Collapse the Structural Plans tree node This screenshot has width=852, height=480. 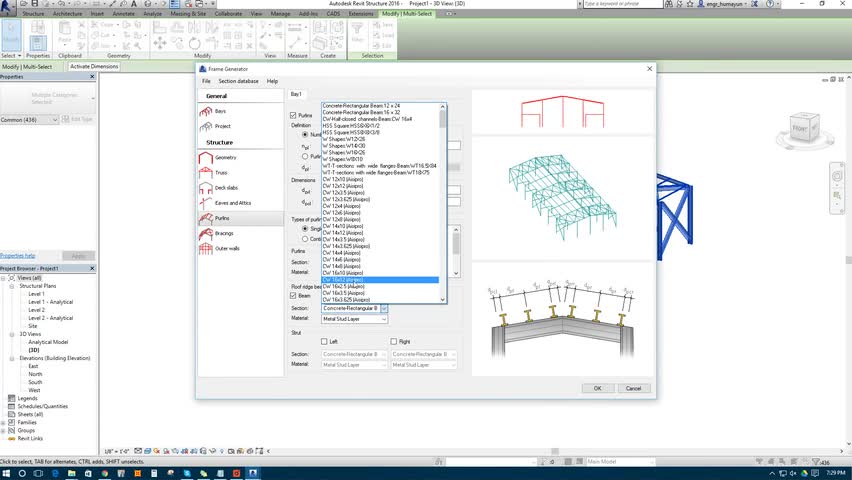(11, 286)
